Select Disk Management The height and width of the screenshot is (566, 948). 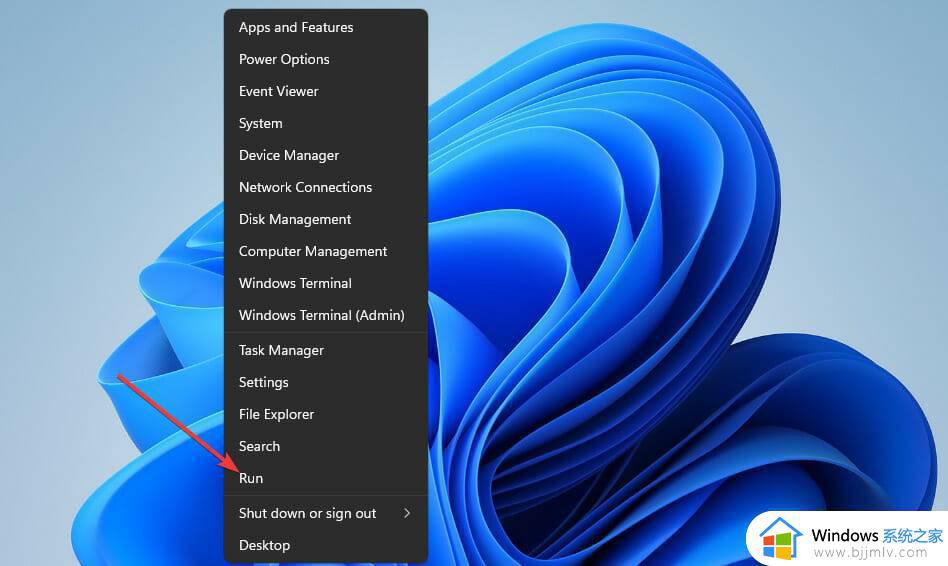[326, 220]
